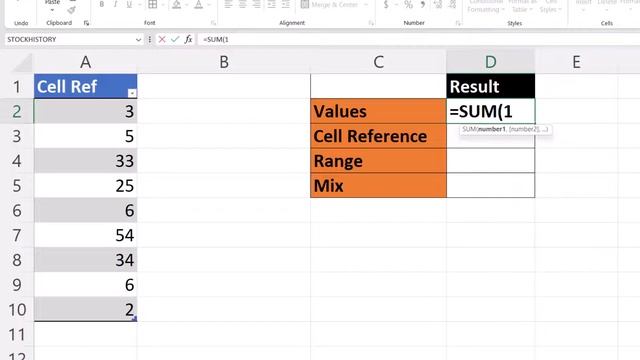Viewport: 640px width, 360px height.
Task: Confirm the formula with the checkmark icon
Action: (x=175, y=40)
